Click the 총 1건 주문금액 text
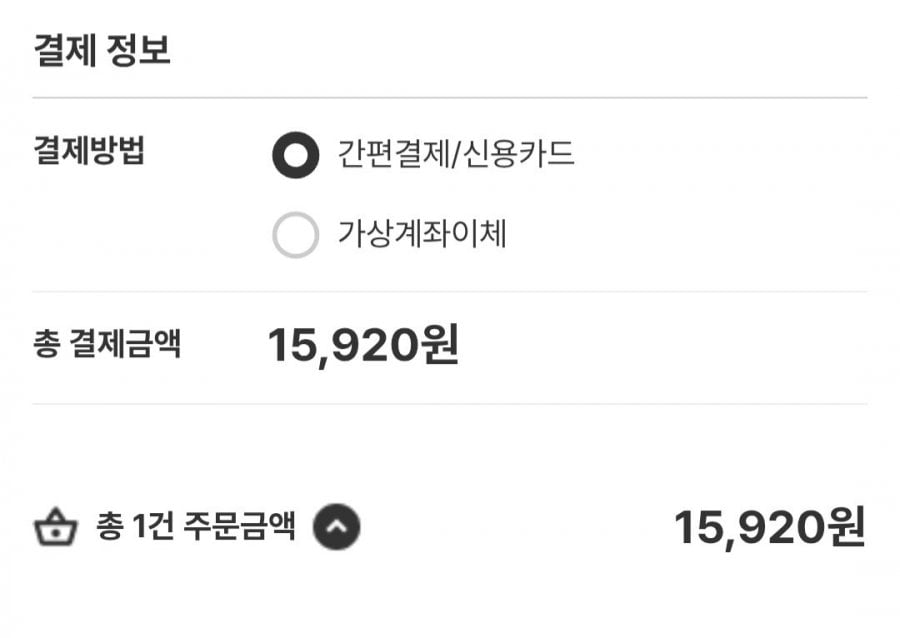The image size is (900, 638). 195,527
